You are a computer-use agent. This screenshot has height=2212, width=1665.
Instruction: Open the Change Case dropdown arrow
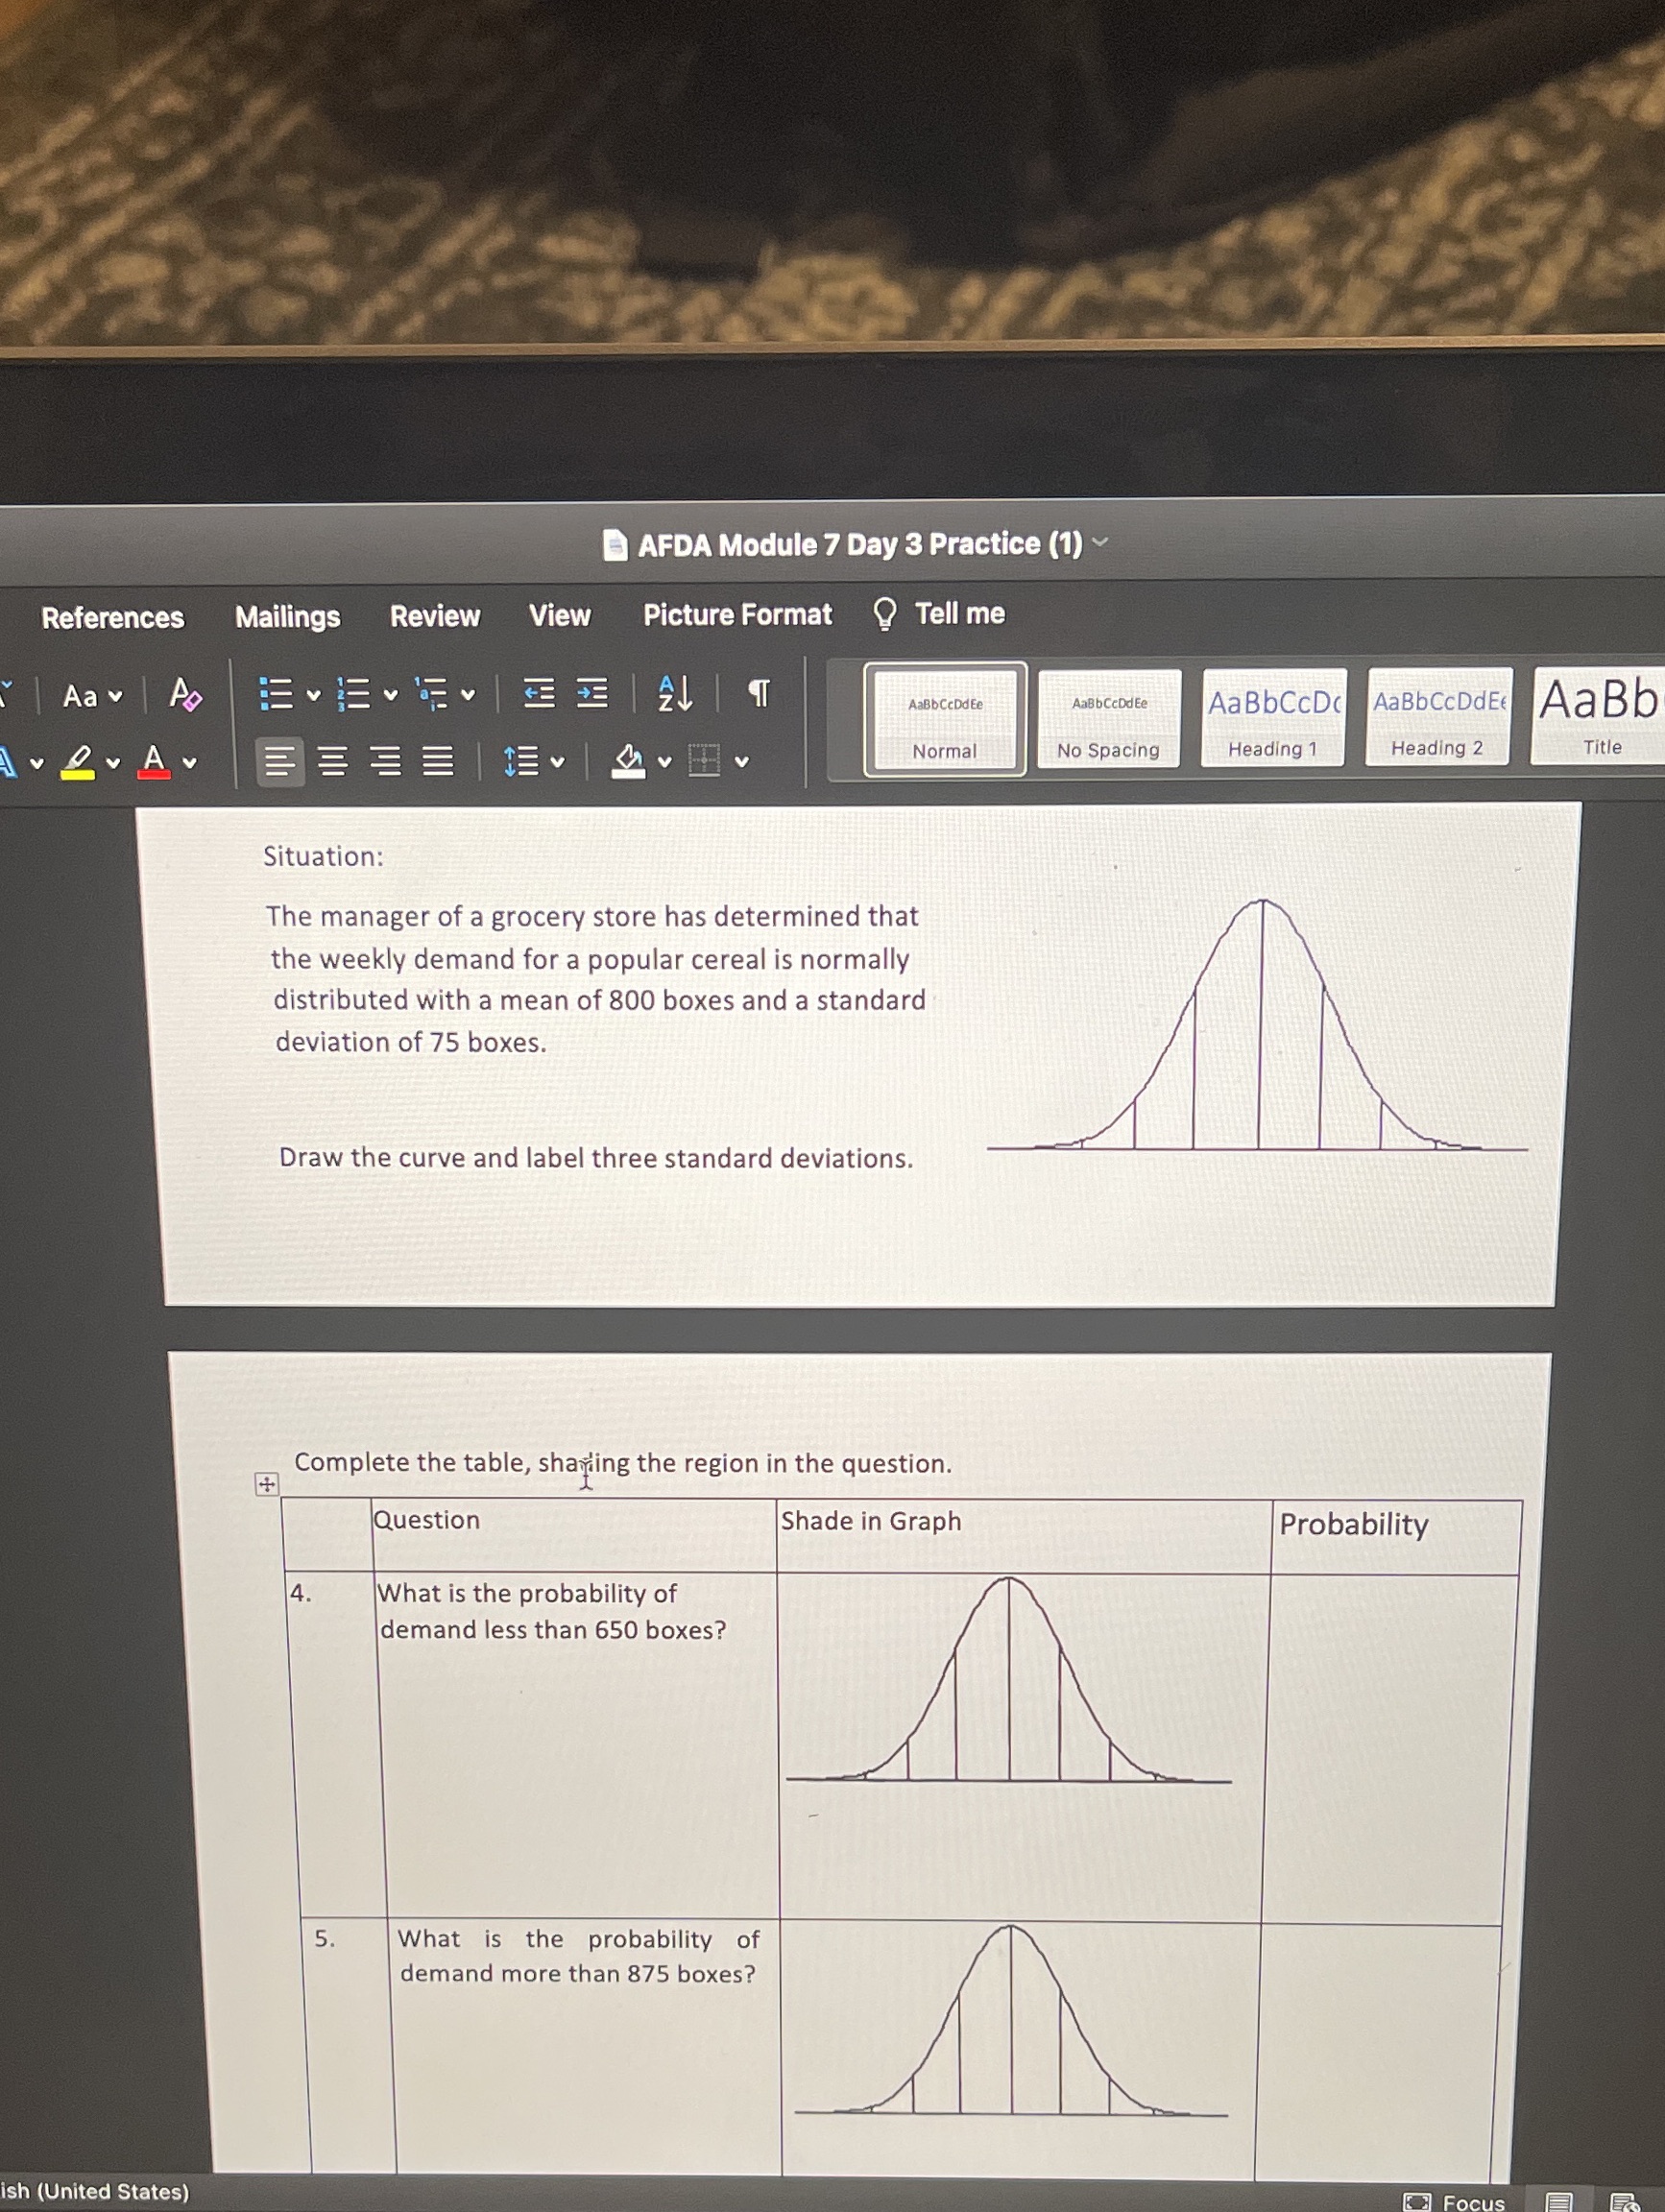pyautogui.click(x=115, y=696)
